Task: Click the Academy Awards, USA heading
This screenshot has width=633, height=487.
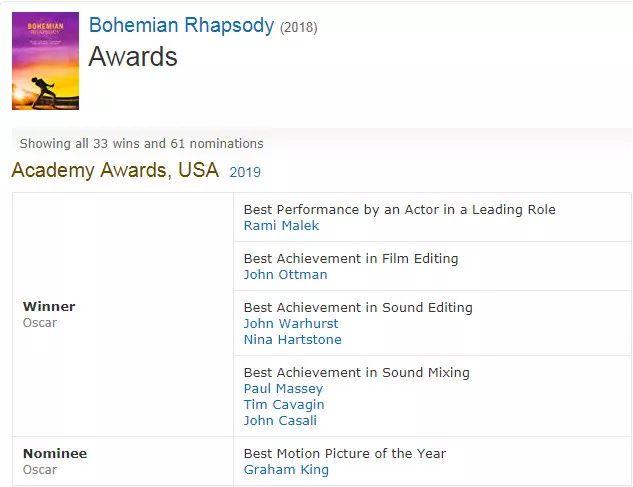Action: 115,170
